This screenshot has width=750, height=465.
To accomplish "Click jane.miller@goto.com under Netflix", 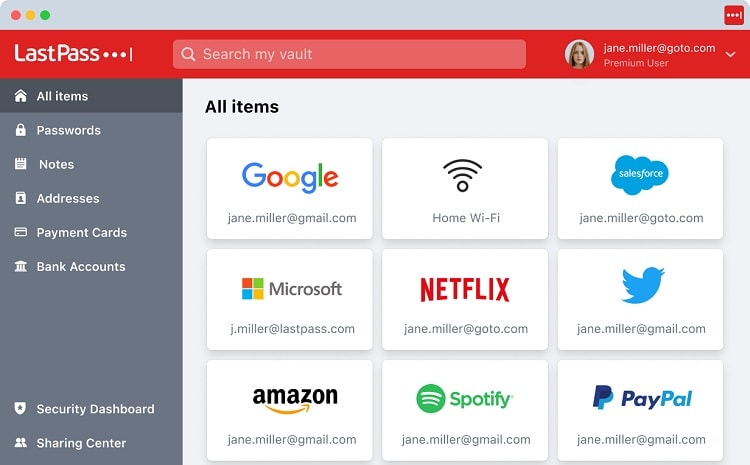I will point(466,329).
